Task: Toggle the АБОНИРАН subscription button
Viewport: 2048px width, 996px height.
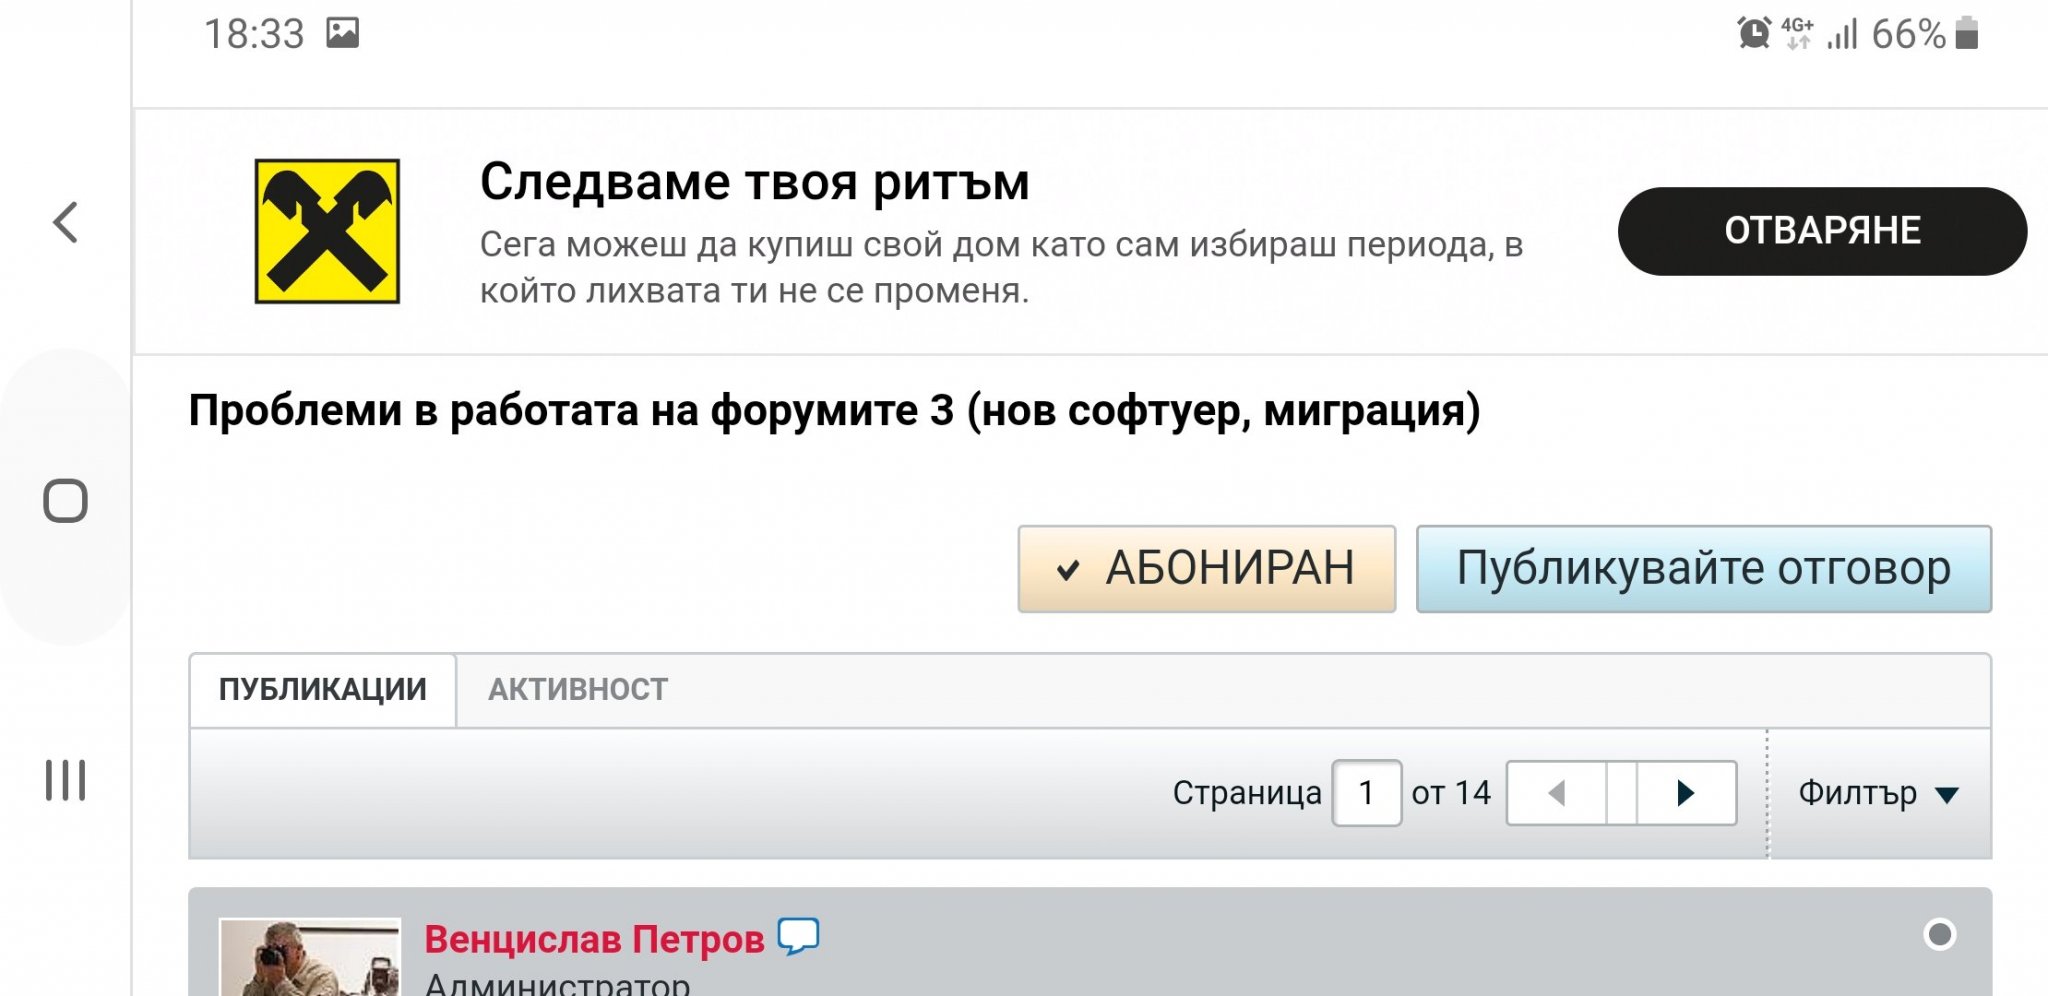Action: click(x=1206, y=569)
